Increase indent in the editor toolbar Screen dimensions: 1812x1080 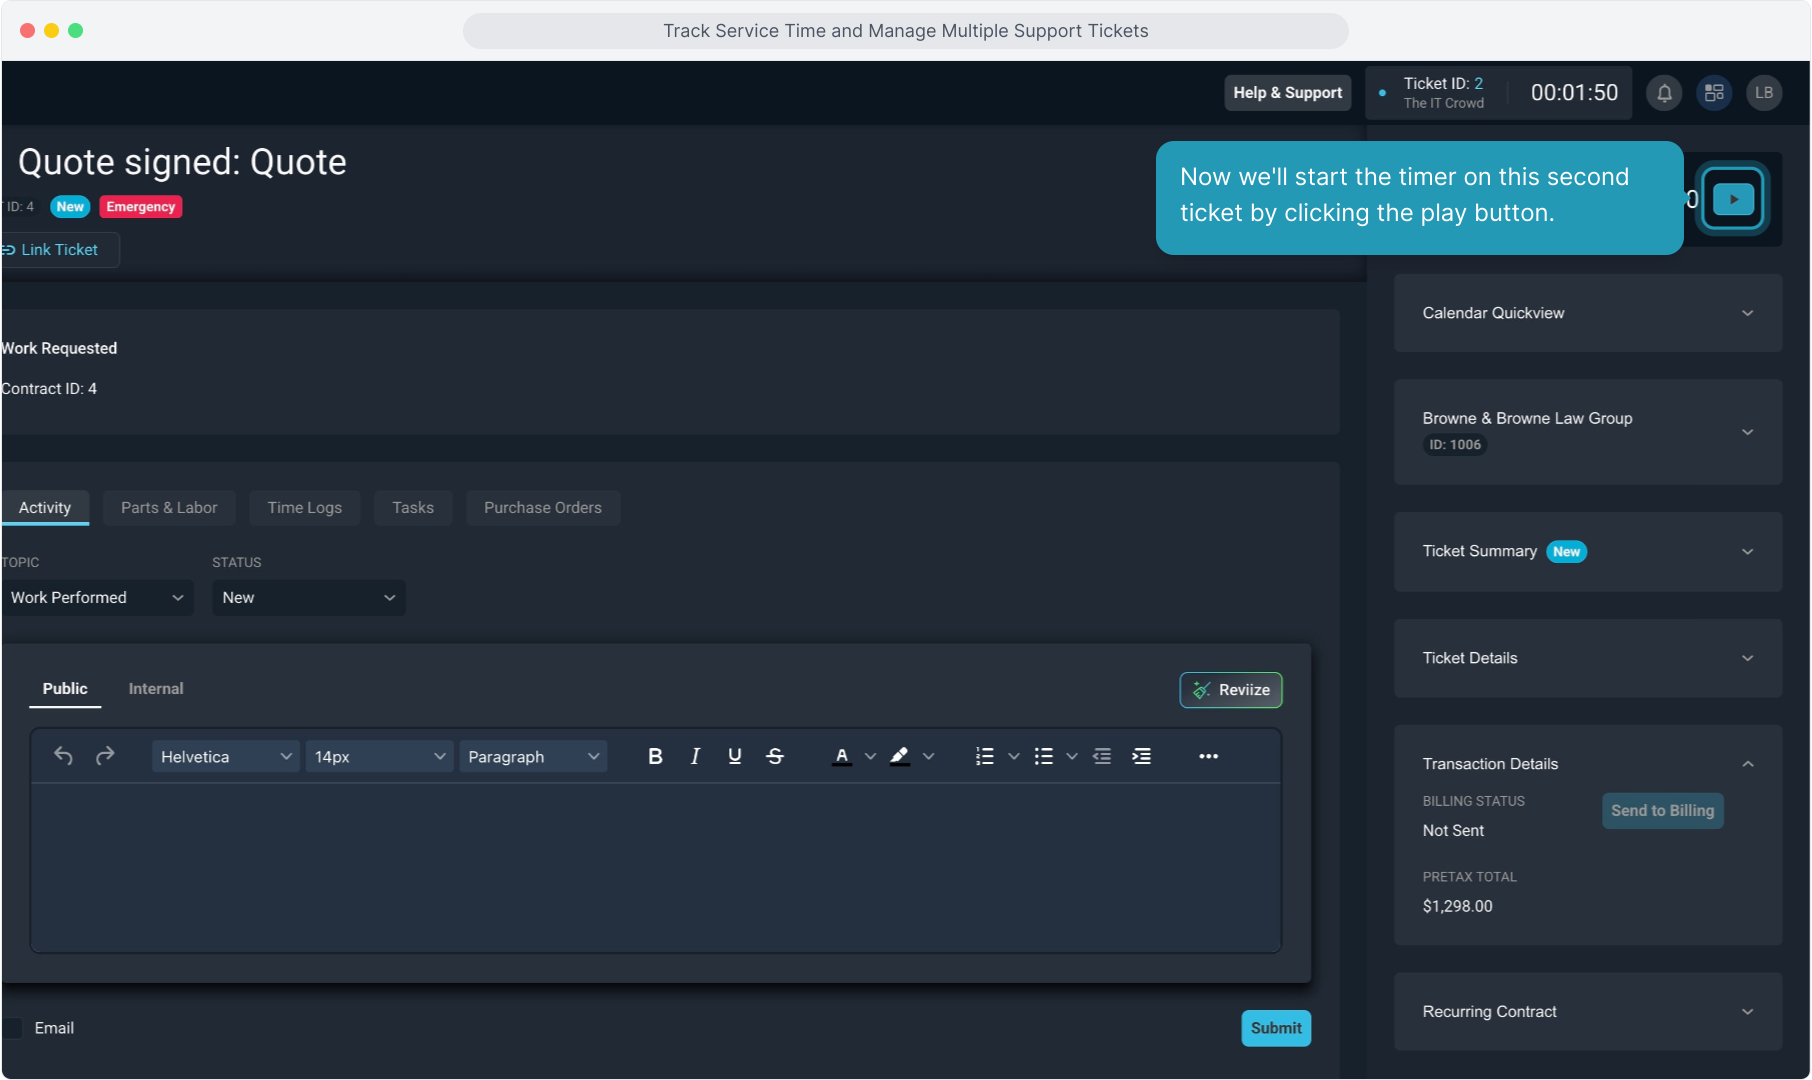[1141, 757]
